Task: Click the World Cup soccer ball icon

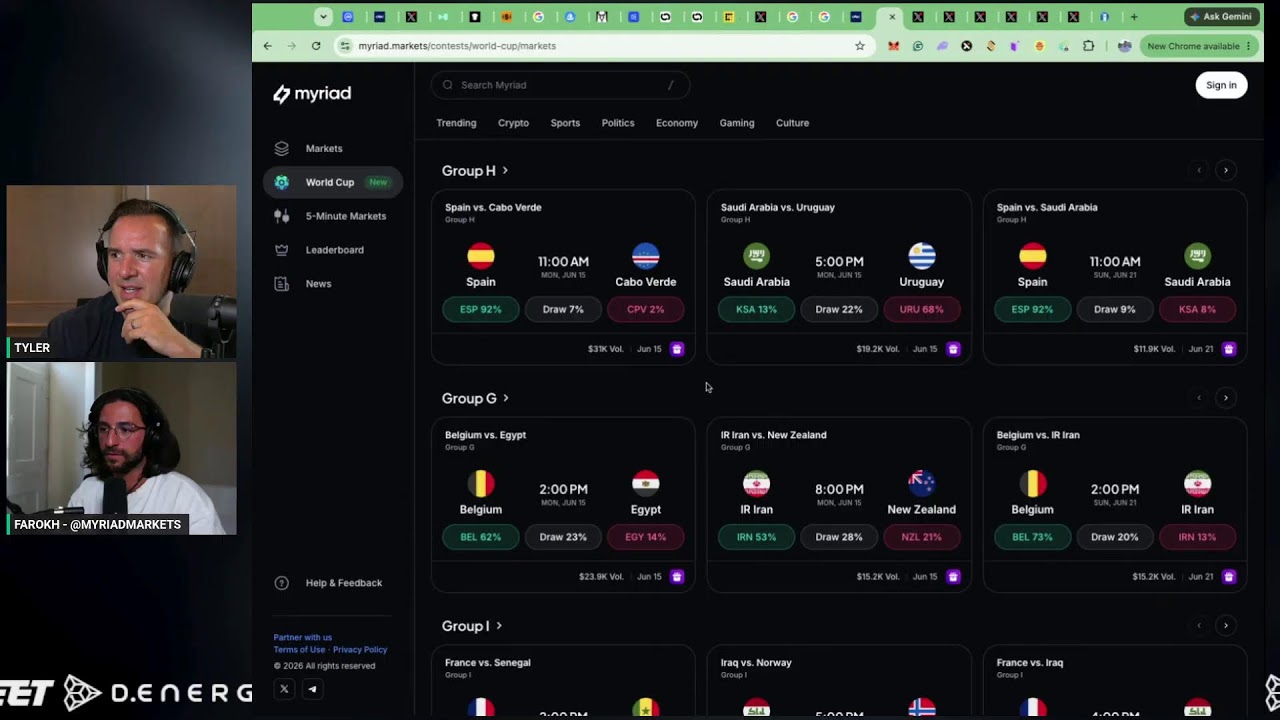Action: (282, 182)
